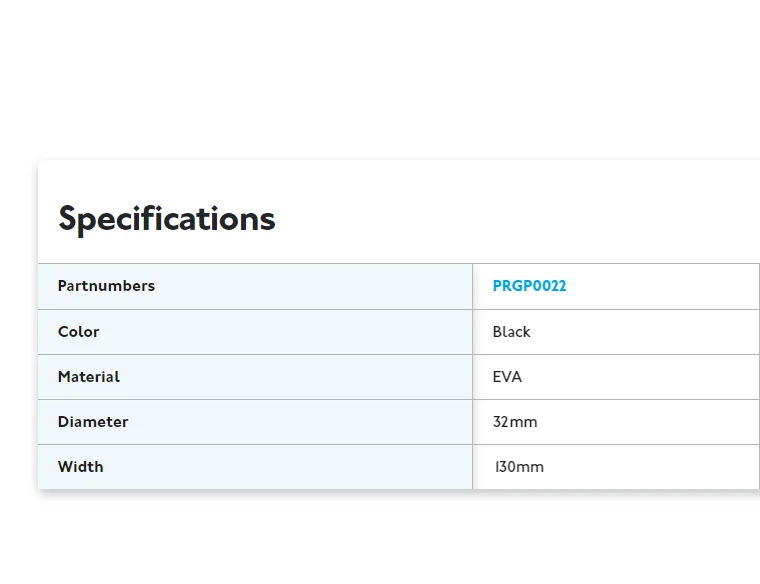Click the Specifications heading

pos(167,219)
